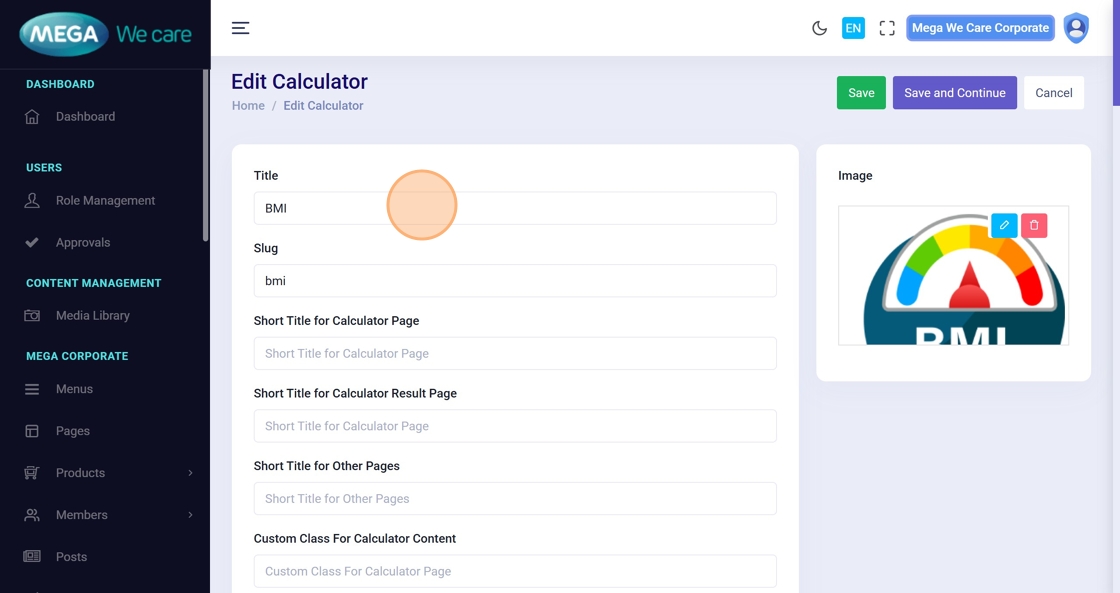Delete the image using red trash icon
The height and width of the screenshot is (593, 1120).
point(1034,225)
